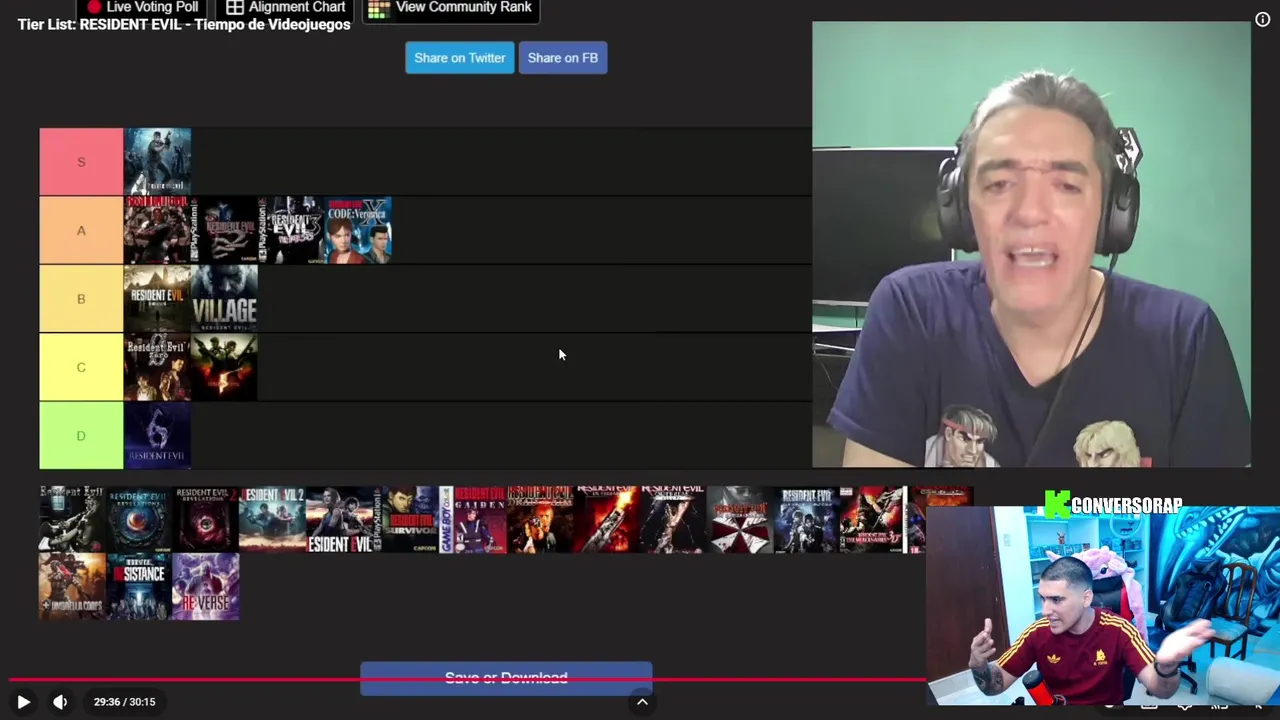Click the Resident Evil 7 cover in B tier
This screenshot has height=720, width=1280.
[x=157, y=299]
